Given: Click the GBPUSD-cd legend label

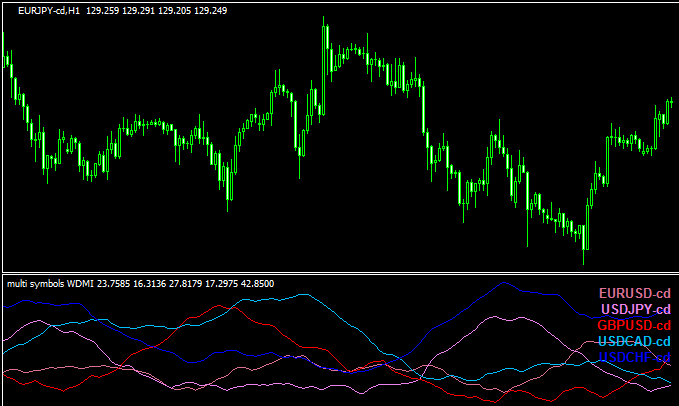Looking at the screenshot, I should pos(634,325).
